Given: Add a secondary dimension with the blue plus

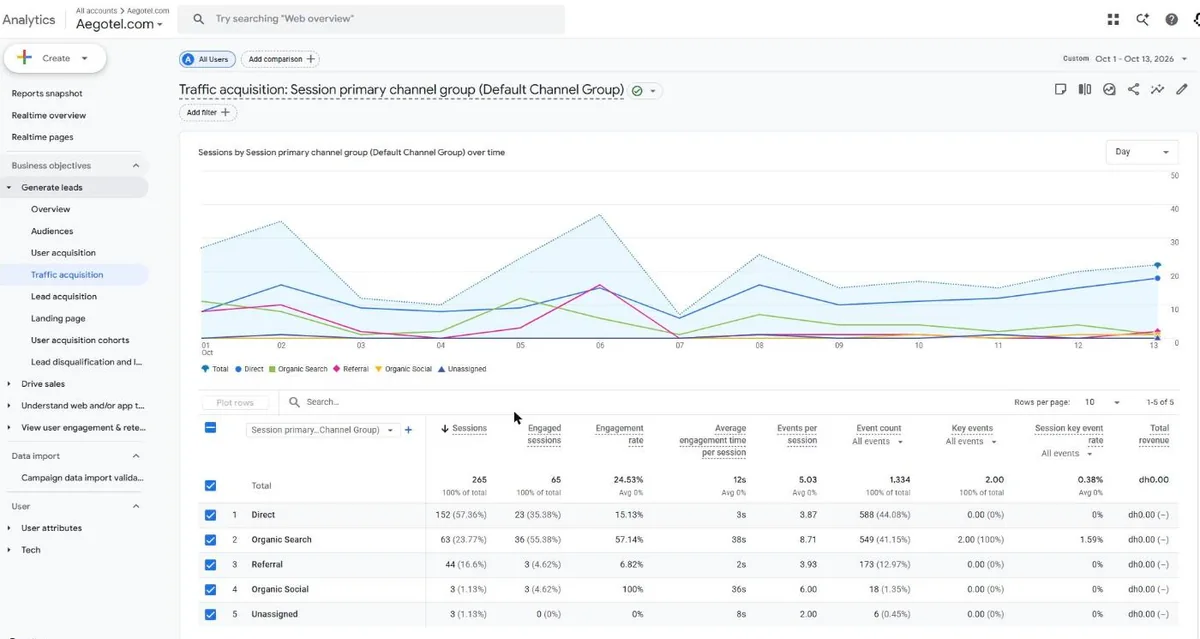Looking at the screenshot, I should 408,430.
